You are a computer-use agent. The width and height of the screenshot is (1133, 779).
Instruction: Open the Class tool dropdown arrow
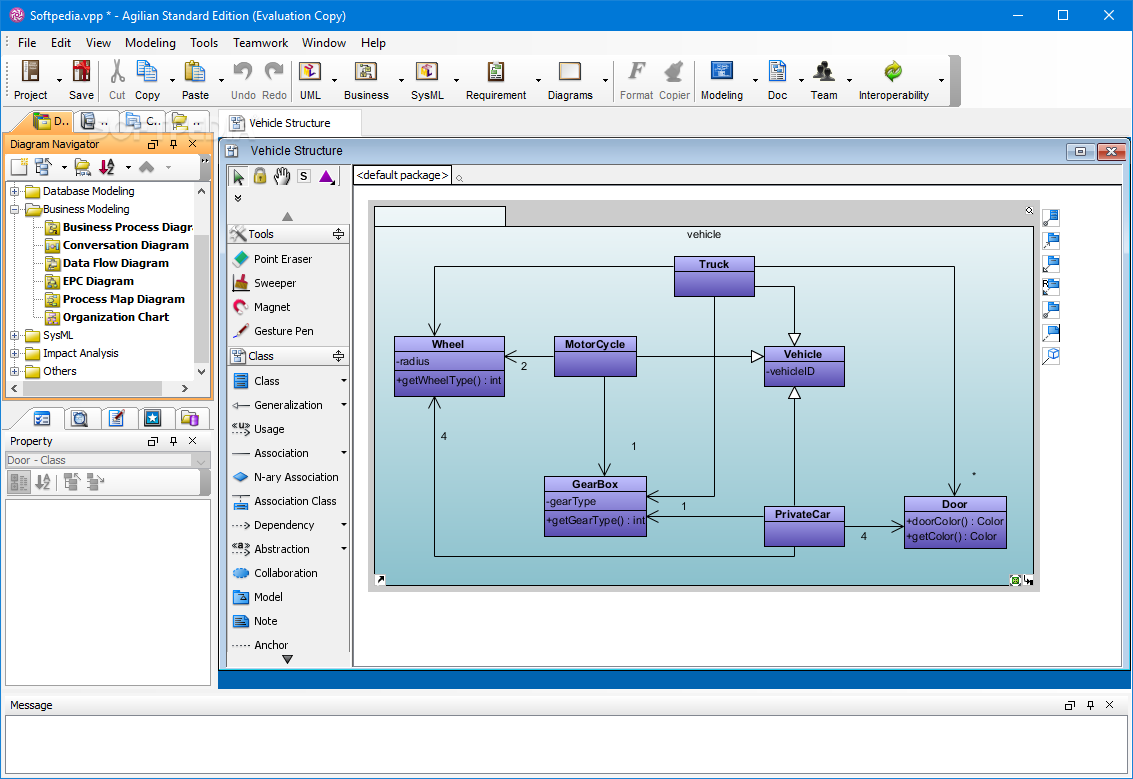point(344,381)
